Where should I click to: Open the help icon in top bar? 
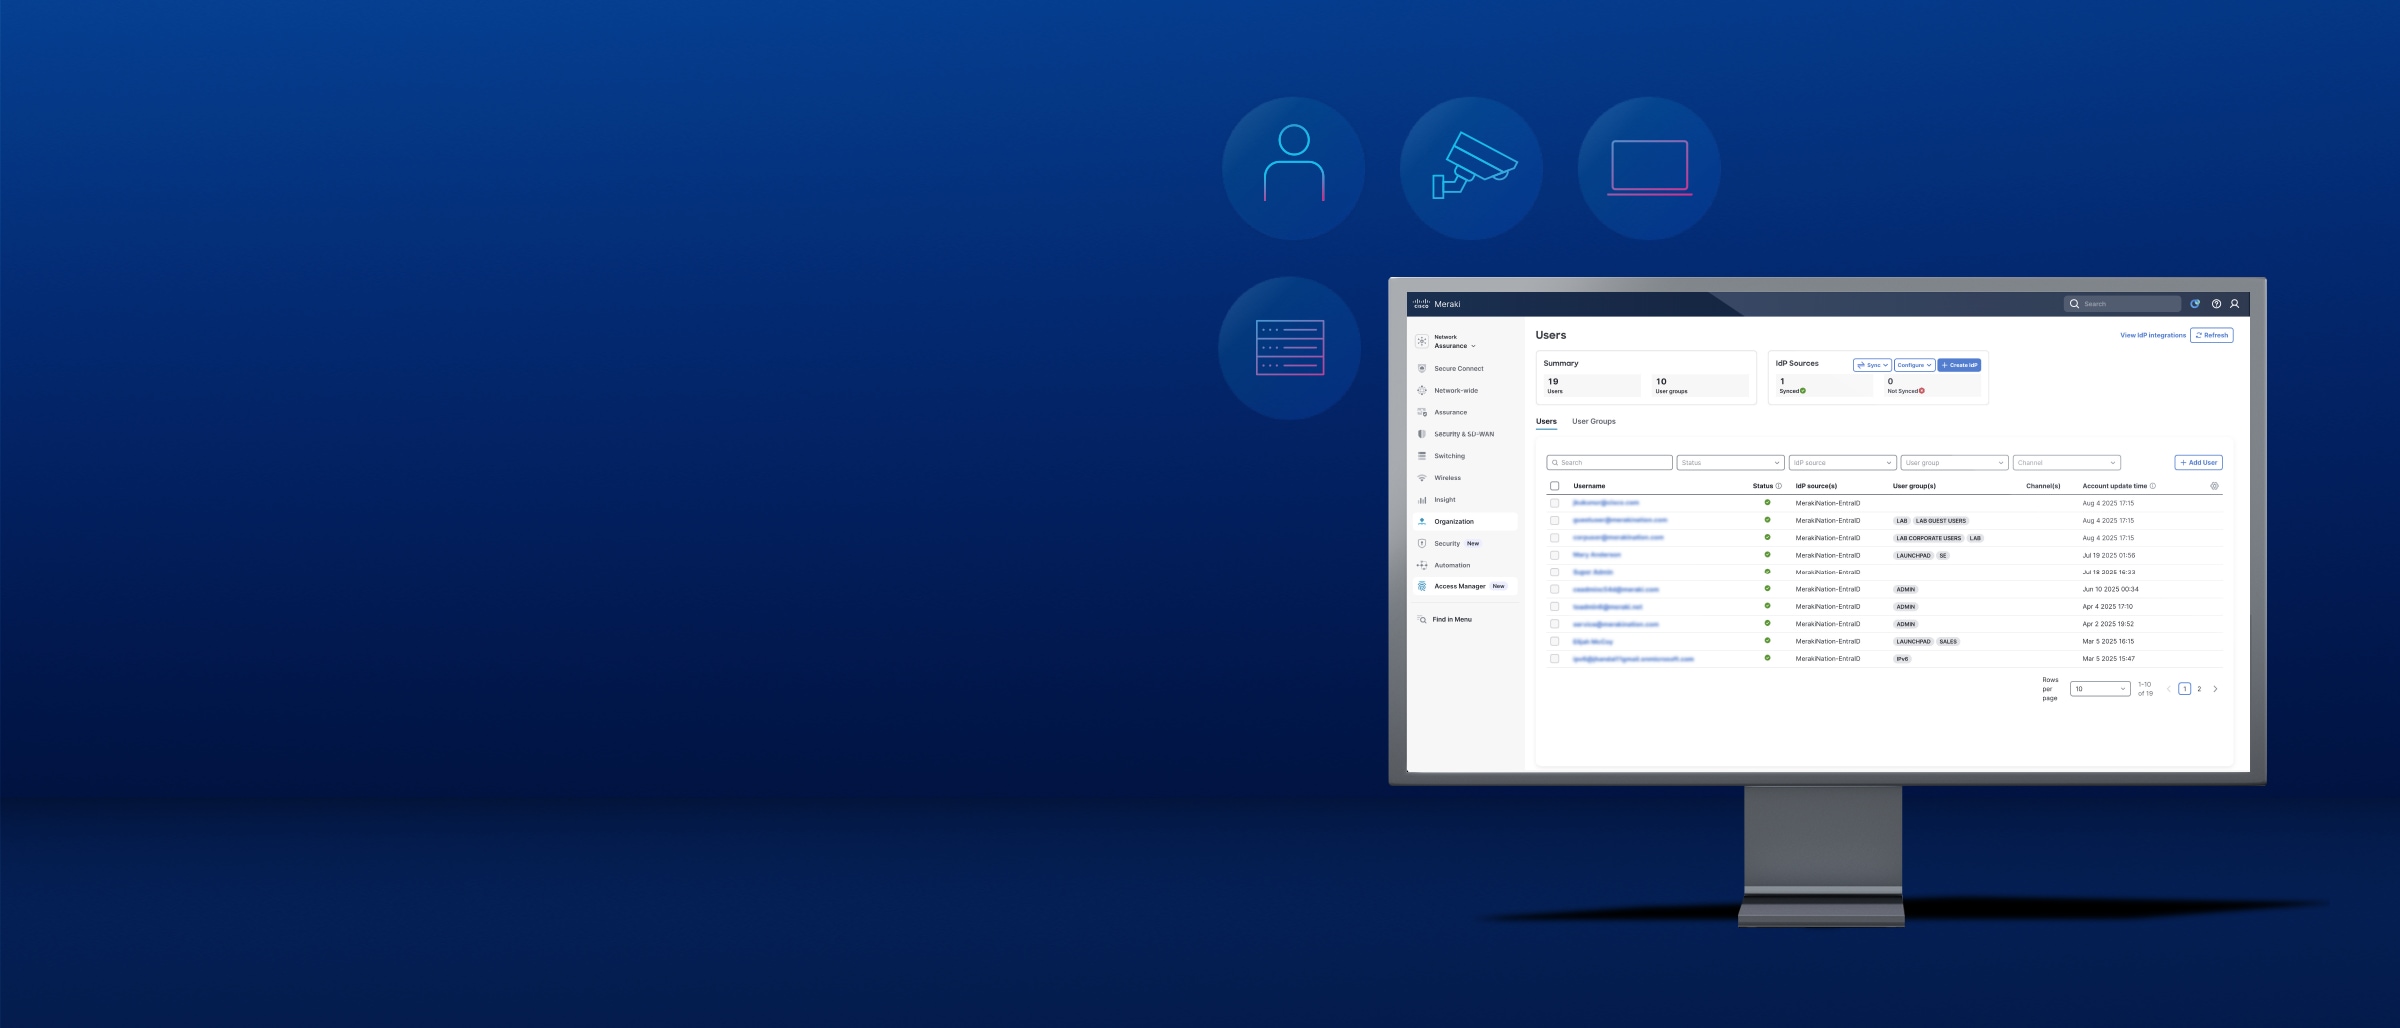click(2216, 303)
